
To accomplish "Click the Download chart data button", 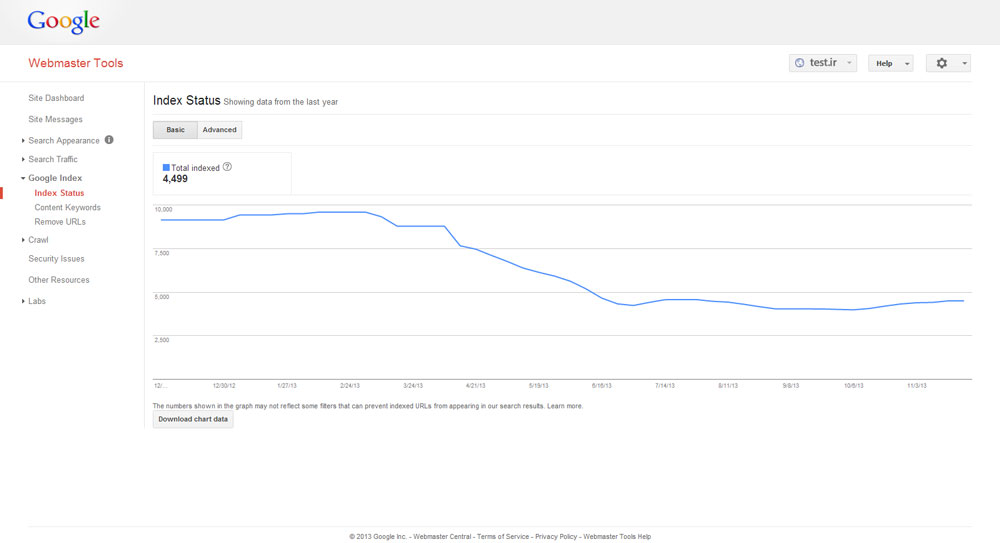I will [193, 419].
